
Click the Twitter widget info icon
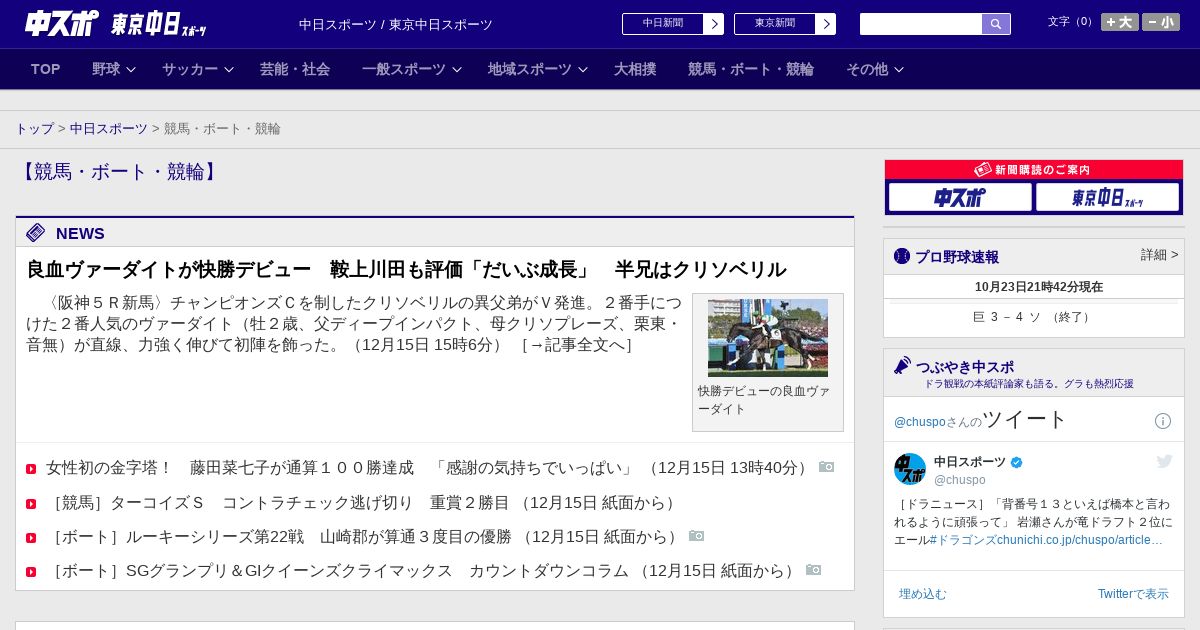coord(1163,421)
